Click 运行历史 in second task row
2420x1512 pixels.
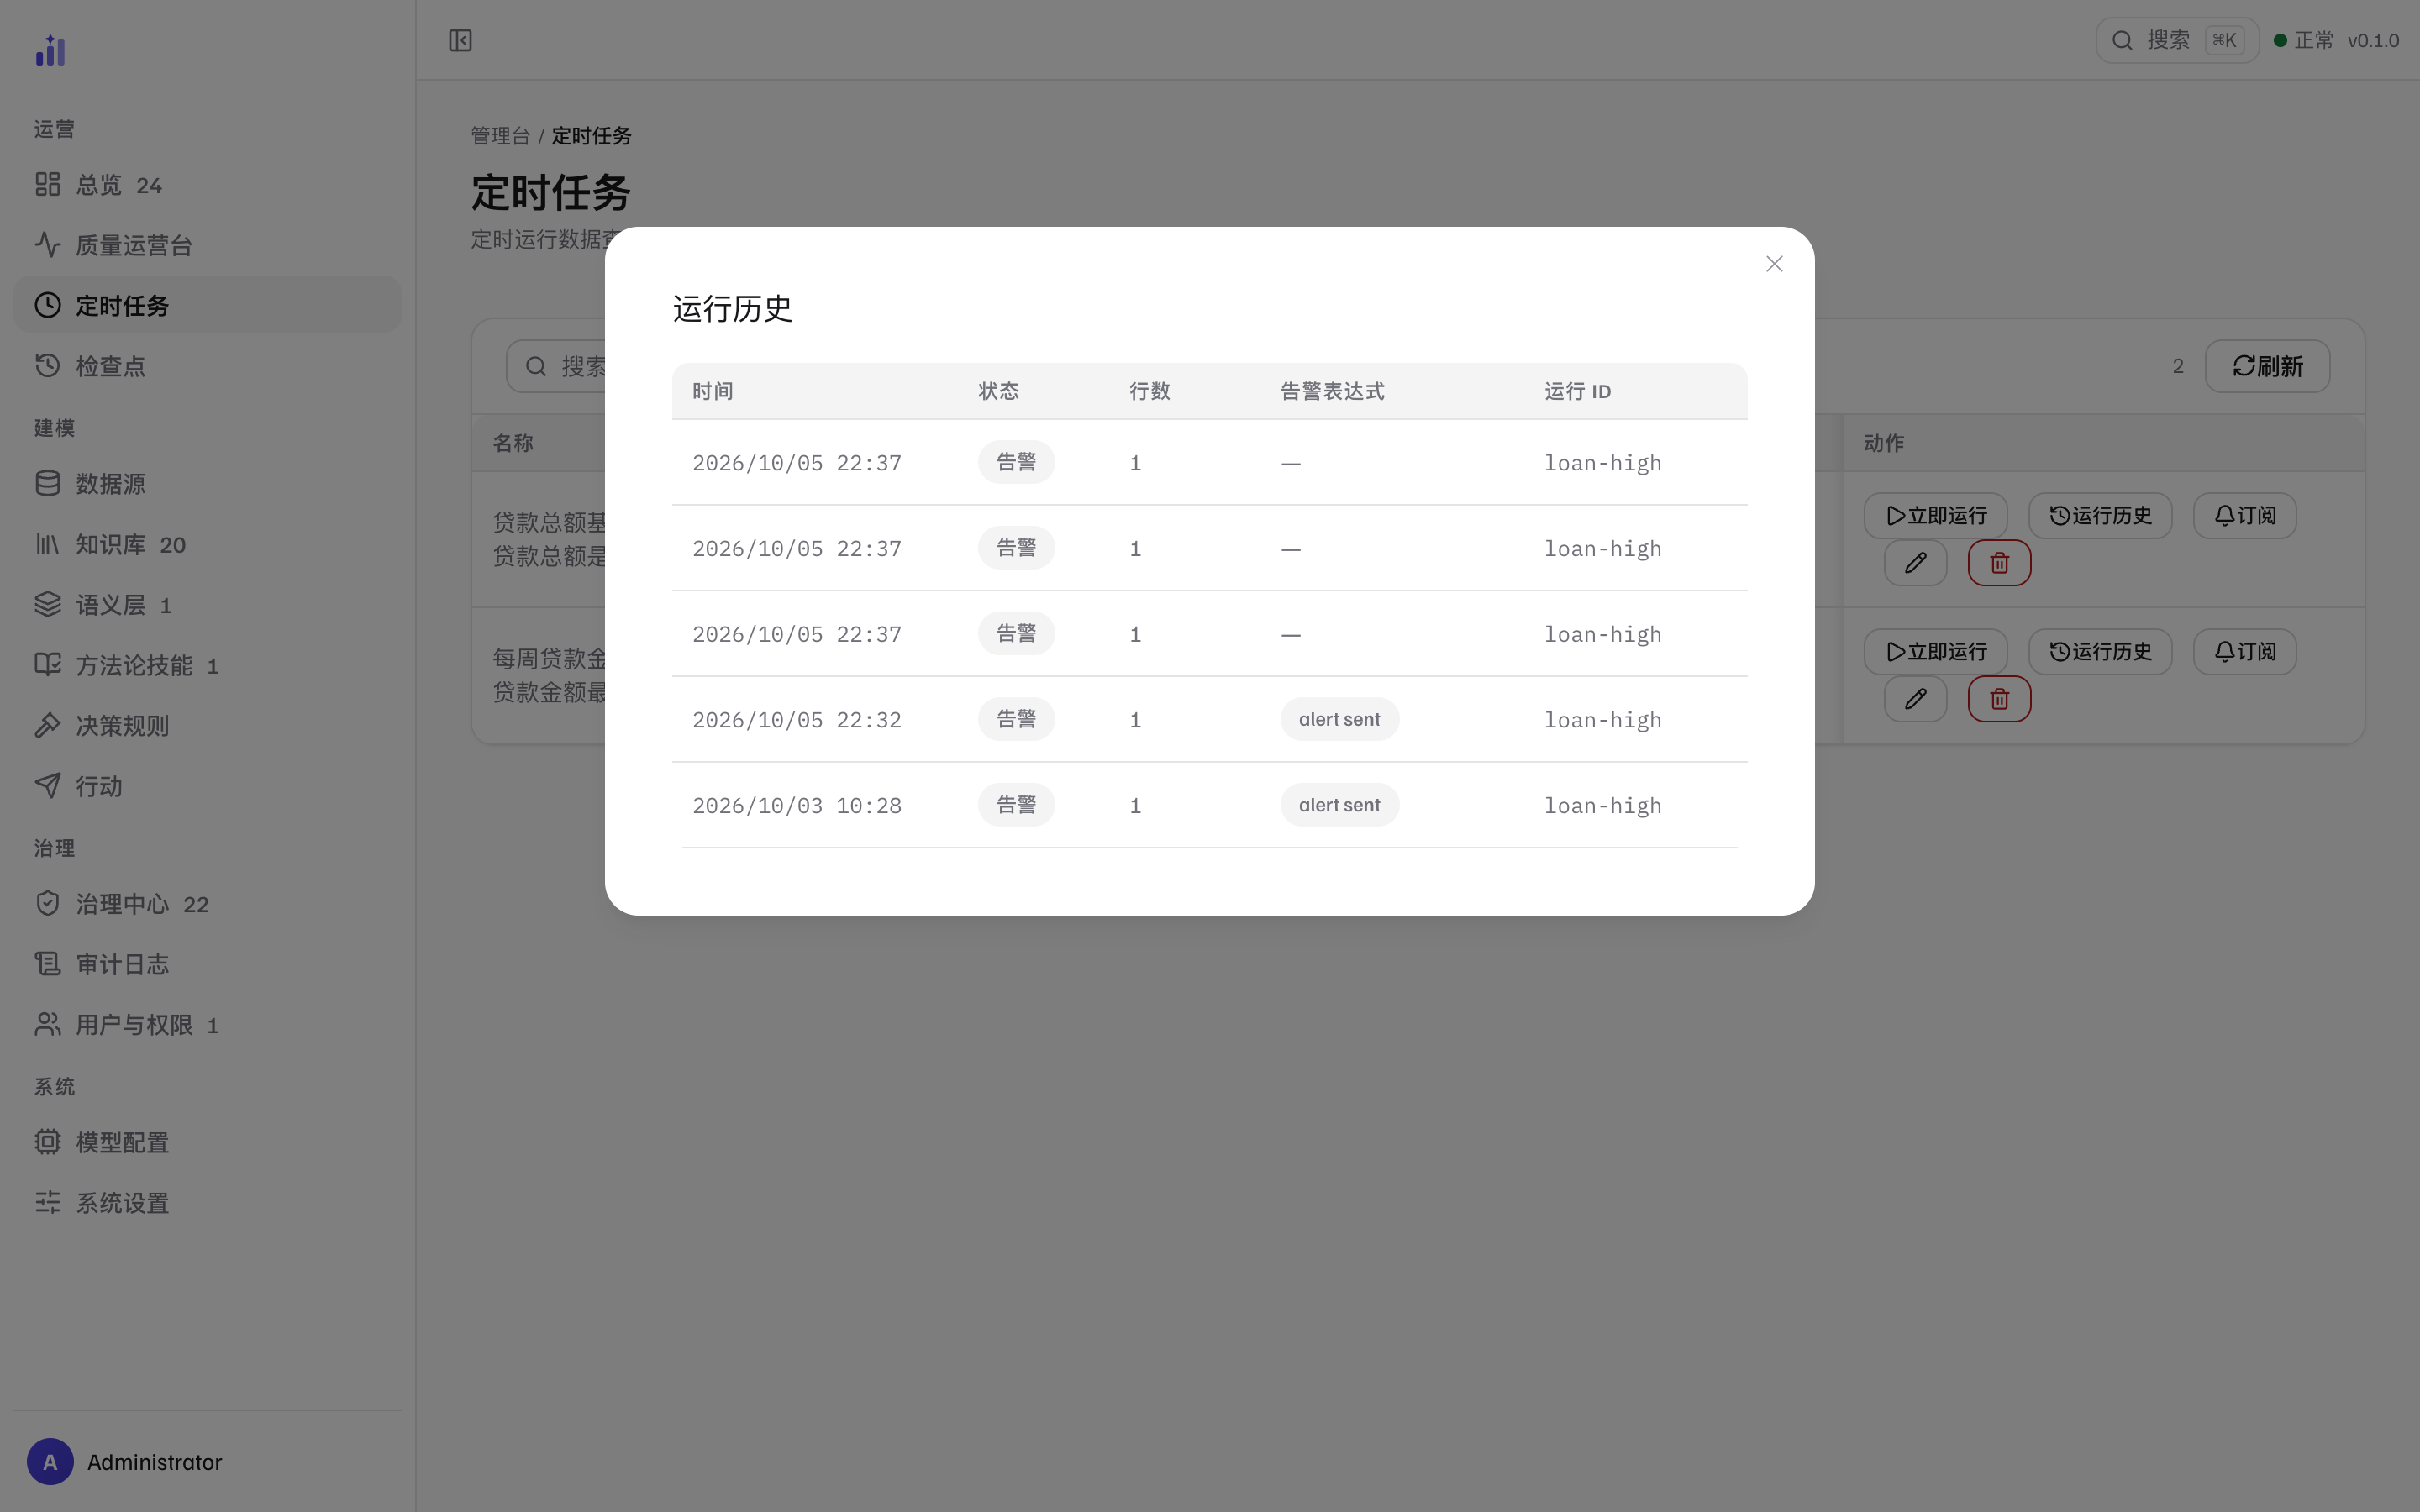tap(2100, 652)
